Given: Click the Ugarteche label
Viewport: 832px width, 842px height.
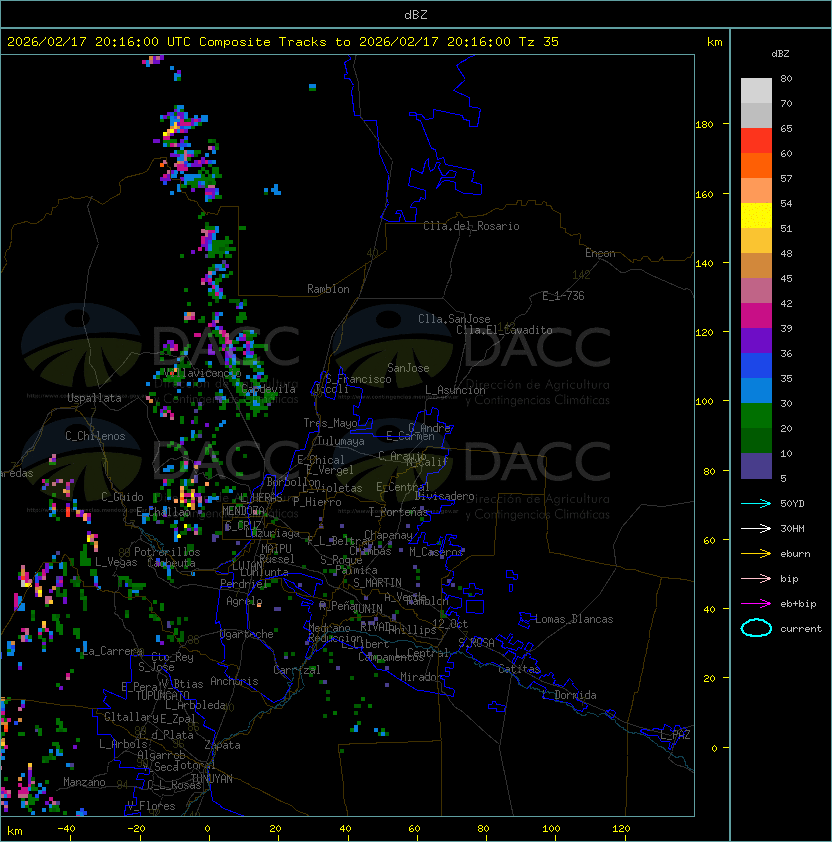Looking at the screenshot, I should click(247, 634).
